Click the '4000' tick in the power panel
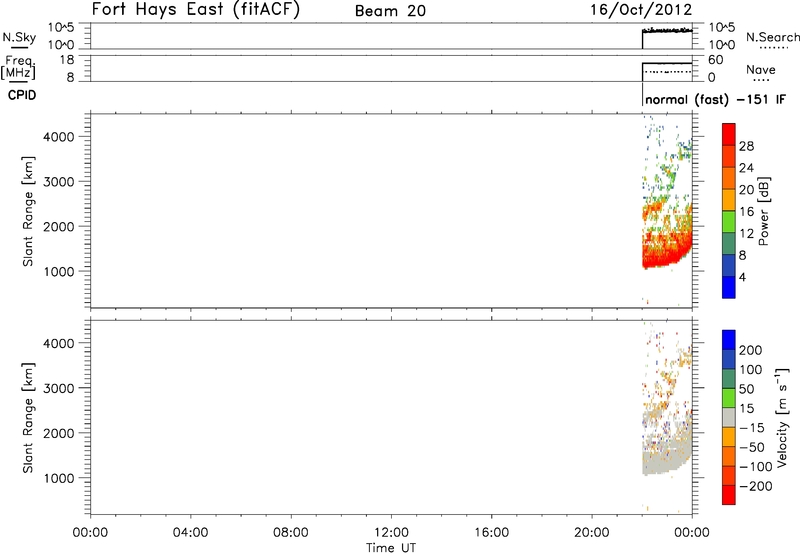The height and width of the screenshot is (554, 800). click(59, 137)
